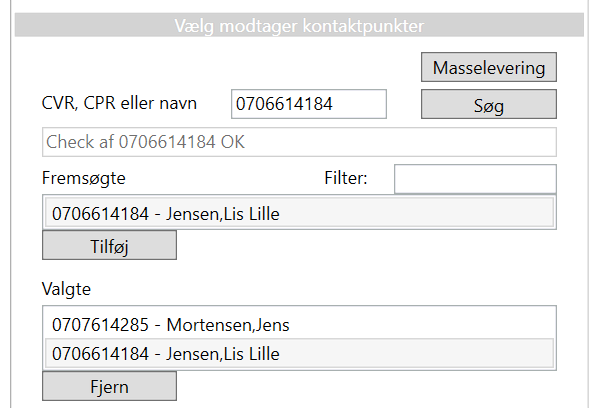Click the 'Vælg modtager kontaktpunkter' header bar
Viewport: 592px width, 408px height.
point(299,25)
